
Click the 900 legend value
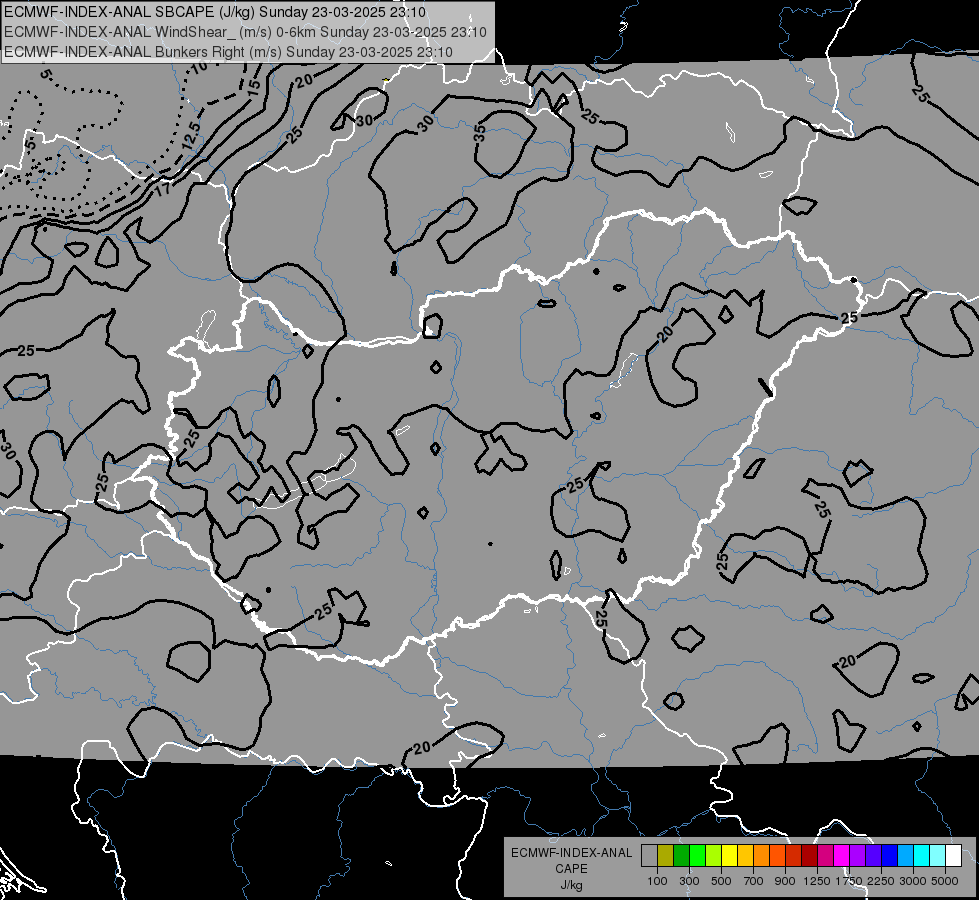pyautogui.click(x=785, y=881)
